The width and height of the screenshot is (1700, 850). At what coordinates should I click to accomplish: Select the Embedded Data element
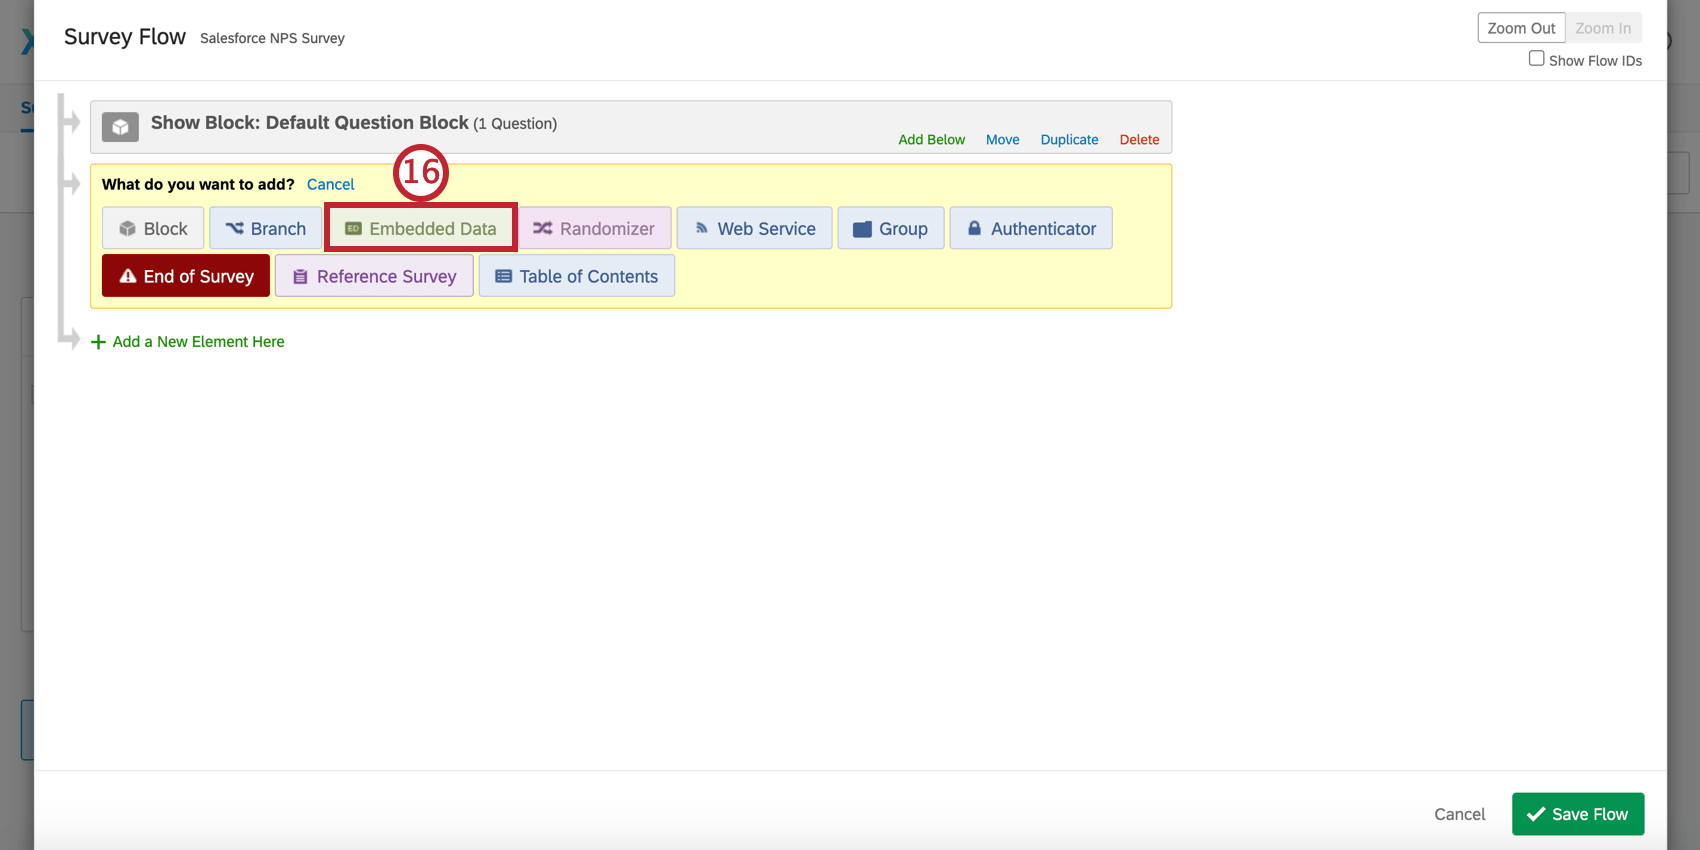pos(421,228)
